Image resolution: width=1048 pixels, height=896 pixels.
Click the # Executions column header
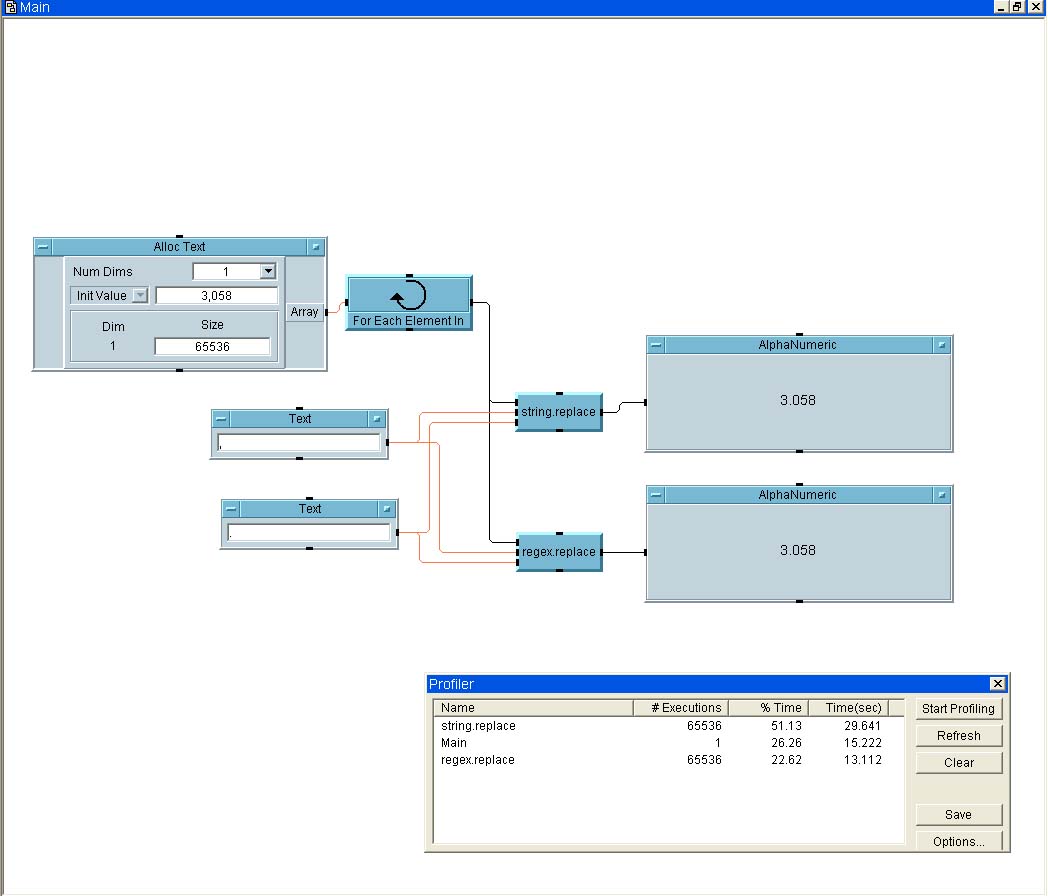tap(680, 708)
